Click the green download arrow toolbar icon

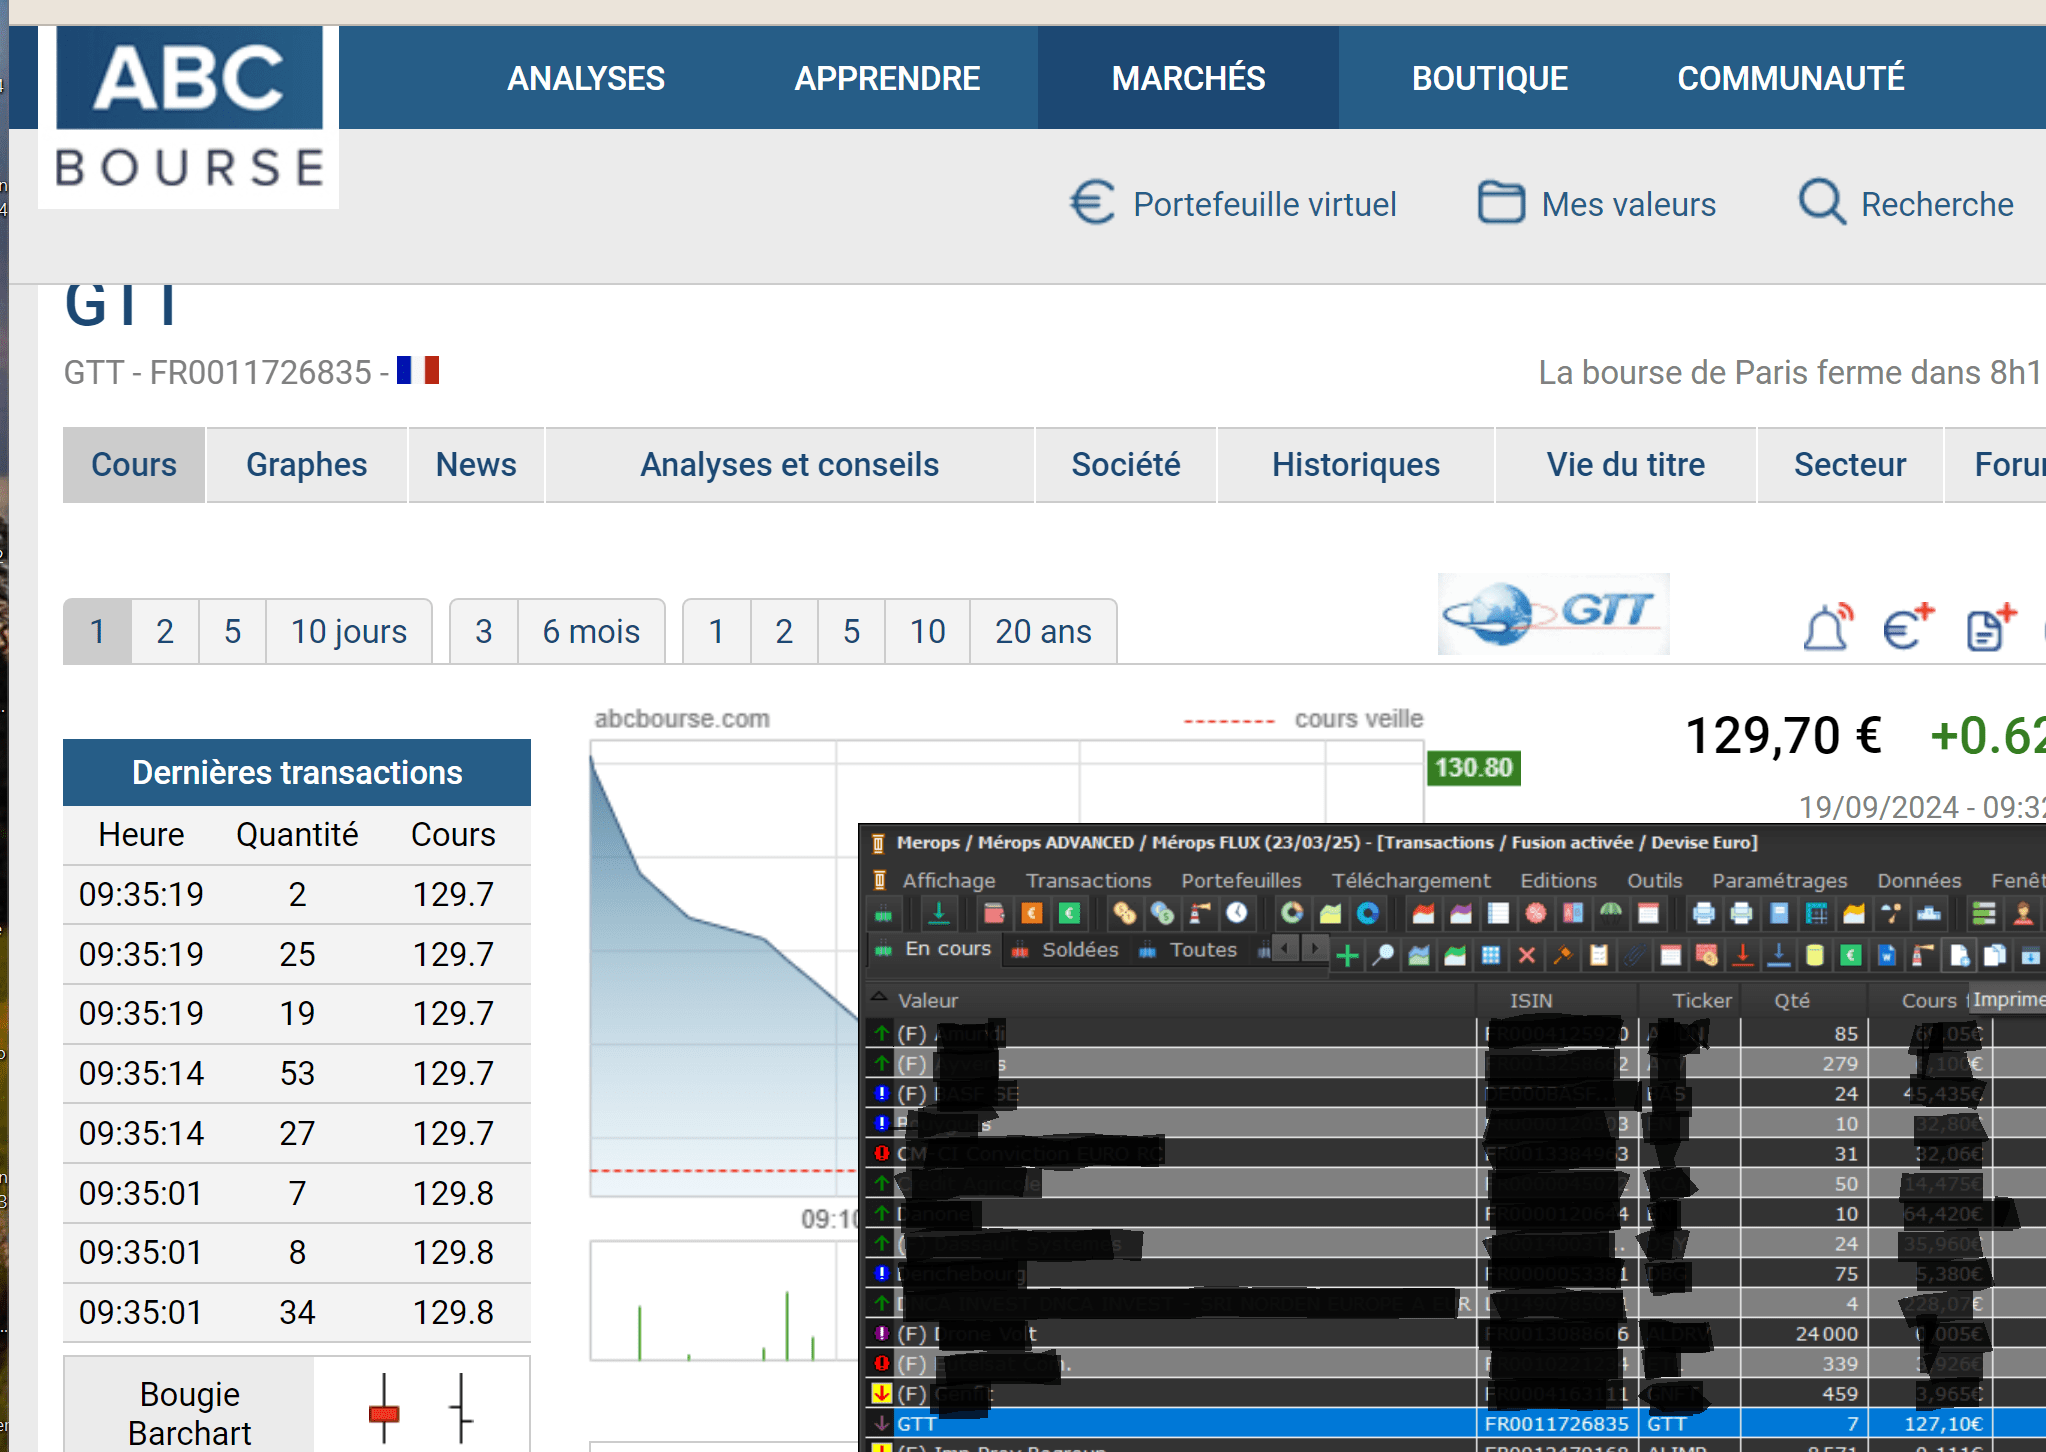(x=939, y=913)
